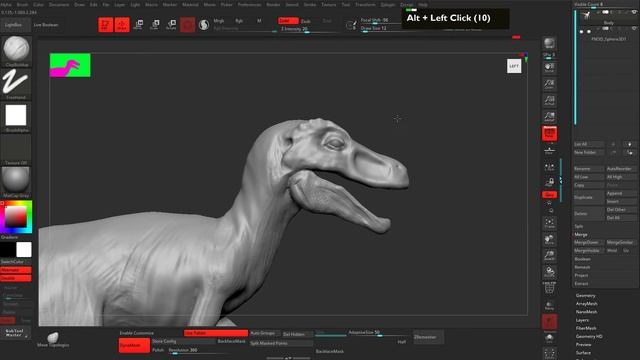Click the Sculptris Pro round icon
The image size is (640, 360).
point(204,25)
